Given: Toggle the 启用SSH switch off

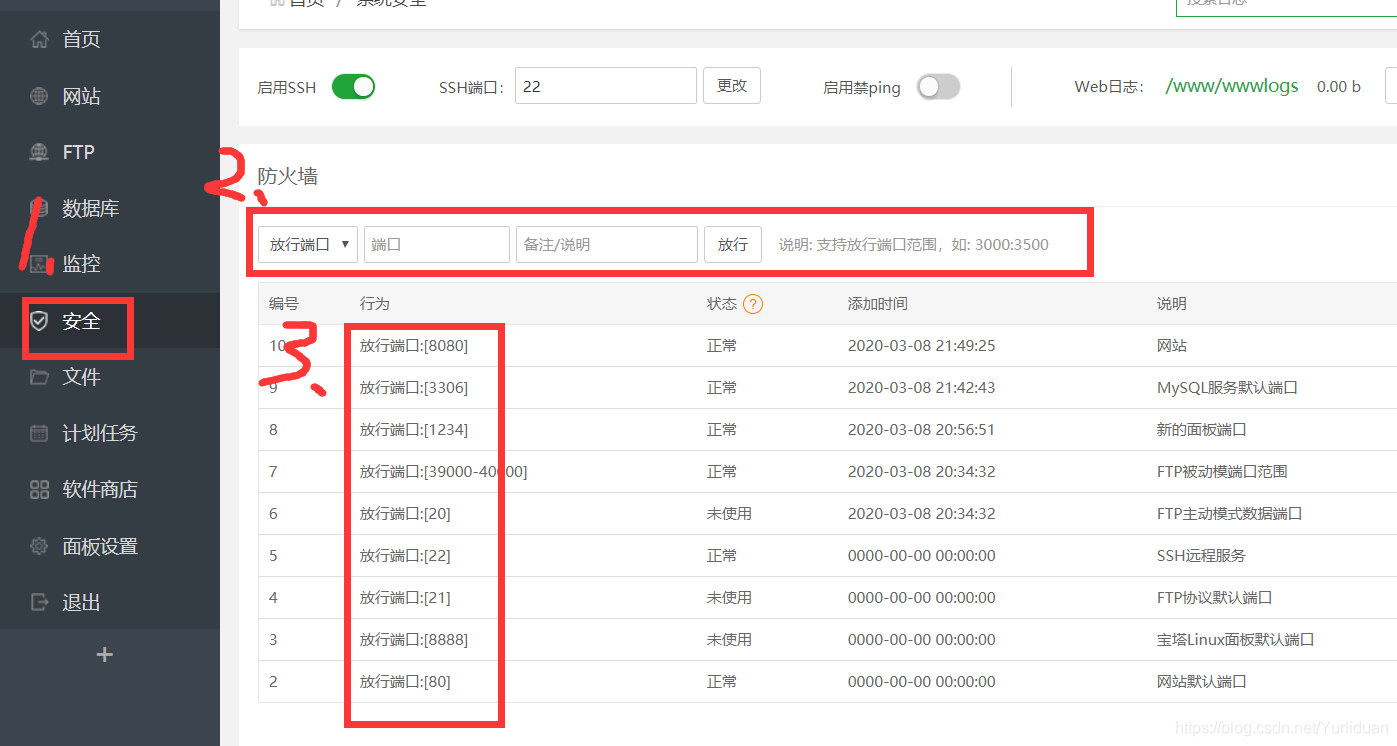Looking at the screenshot, I should point(353,87).
